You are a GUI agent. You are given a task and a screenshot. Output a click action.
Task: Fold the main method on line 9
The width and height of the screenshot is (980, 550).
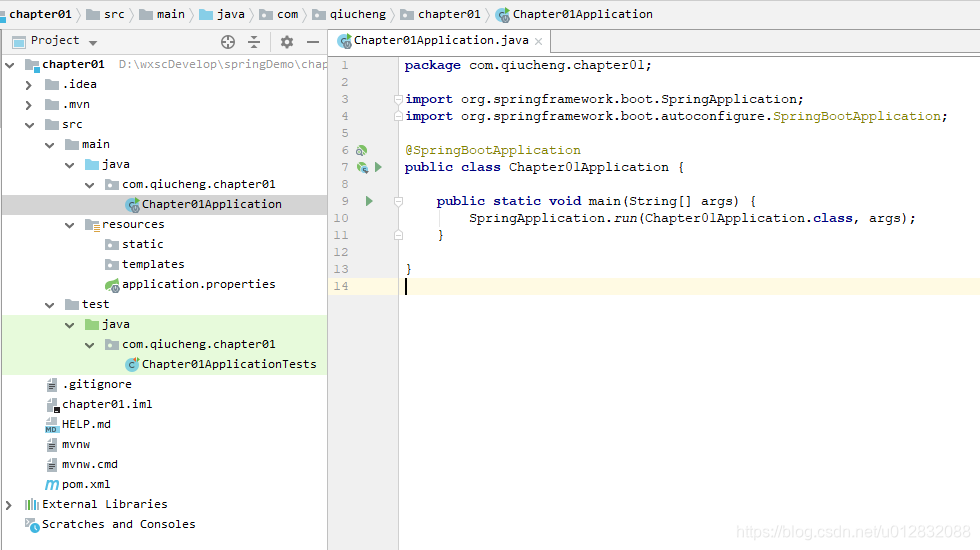(398, 201)
